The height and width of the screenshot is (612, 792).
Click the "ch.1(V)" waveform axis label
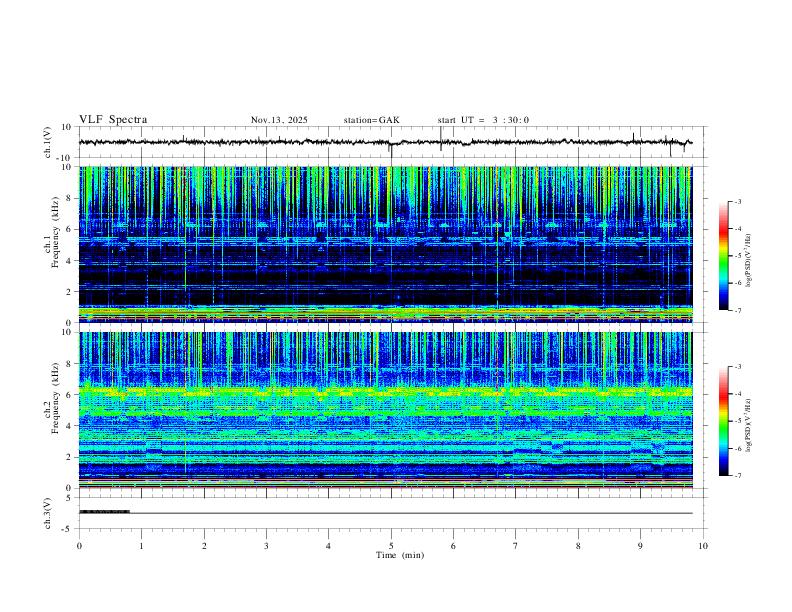[x=48, y=142]
